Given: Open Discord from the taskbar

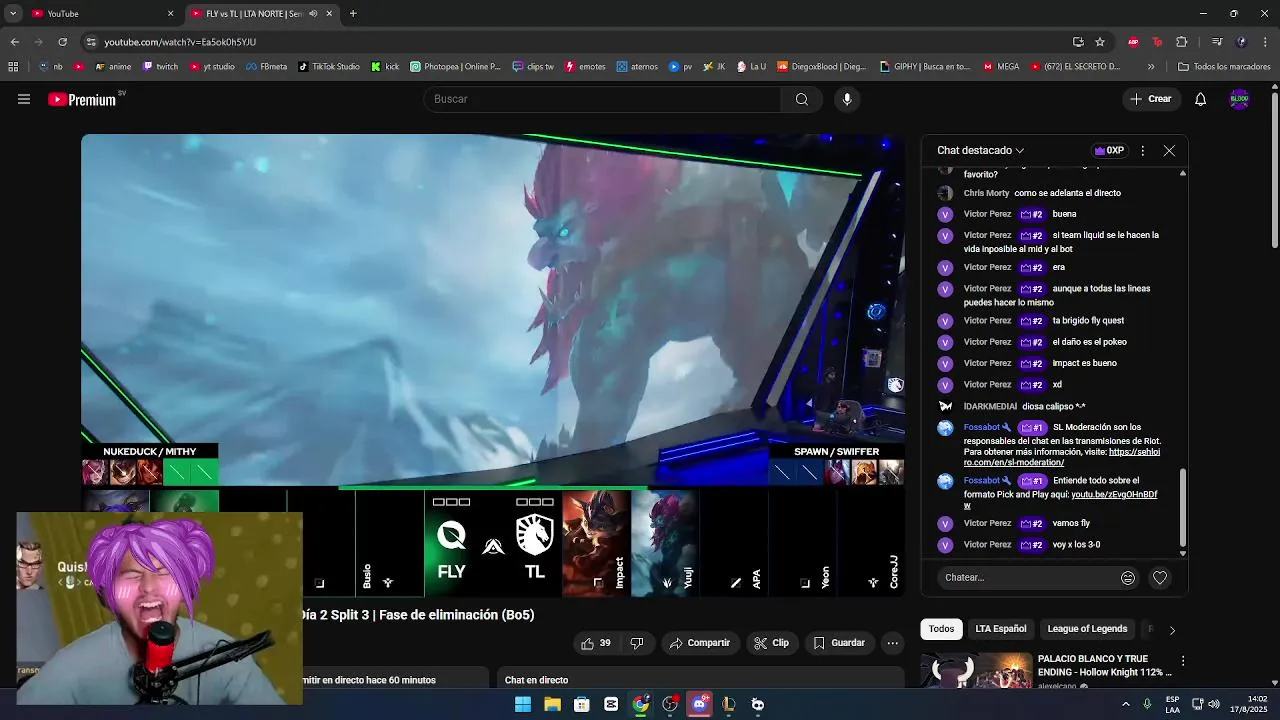Looking at the screenshot, I should click(x=699, y=704).
